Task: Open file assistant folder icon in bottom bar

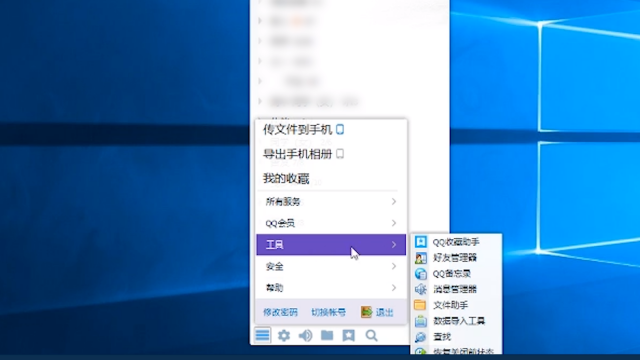Action: coord(327,336)
